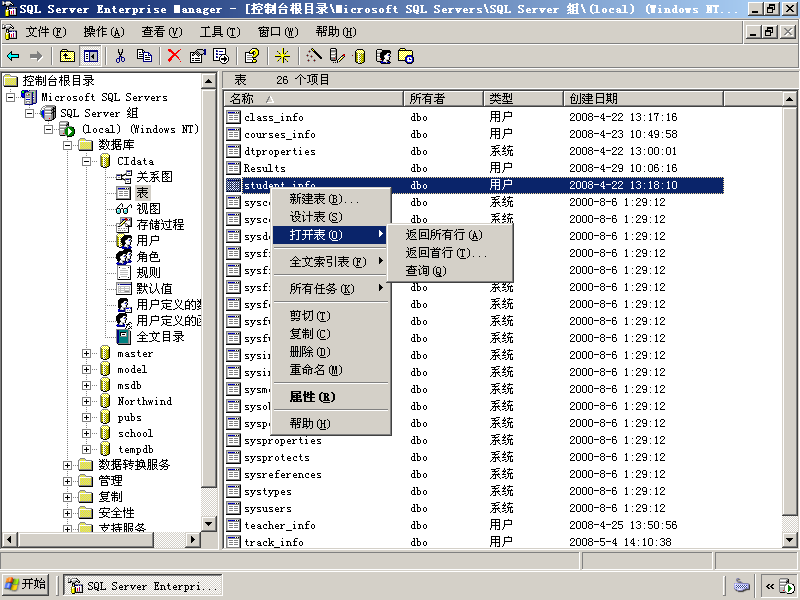The height and width of the screenshot is (600, 800).
Task: Sort by 创建日期 column header
Action: point(643,98)
